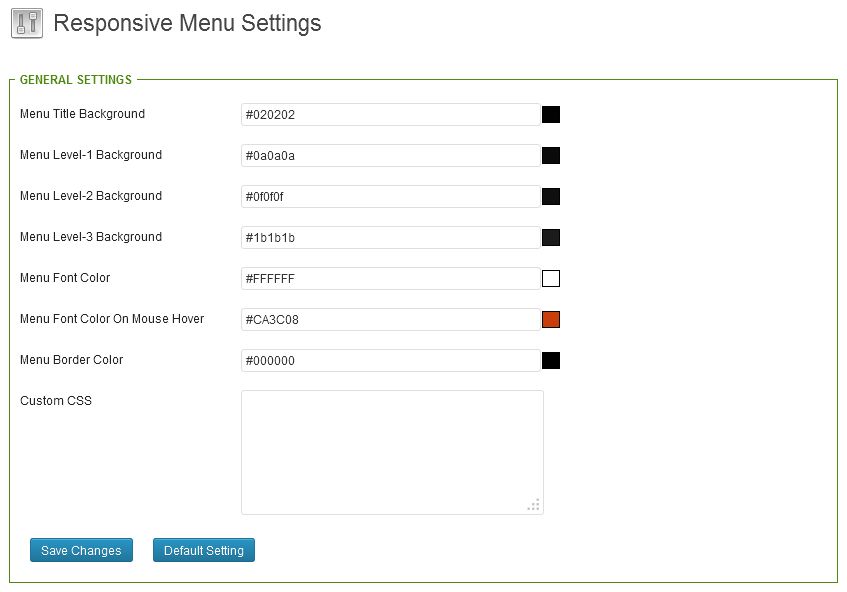Focus the Menu Title Background hex field
This screenshot has height=592, width=847.
coord(390,115)
